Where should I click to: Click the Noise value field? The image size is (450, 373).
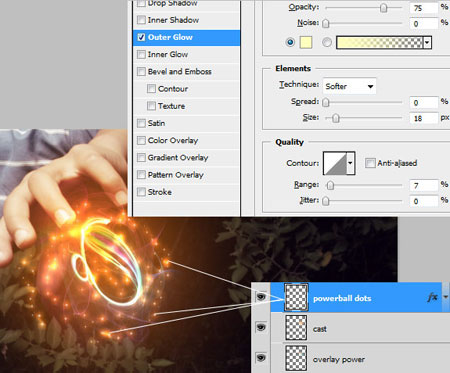(x=424, y=23)
